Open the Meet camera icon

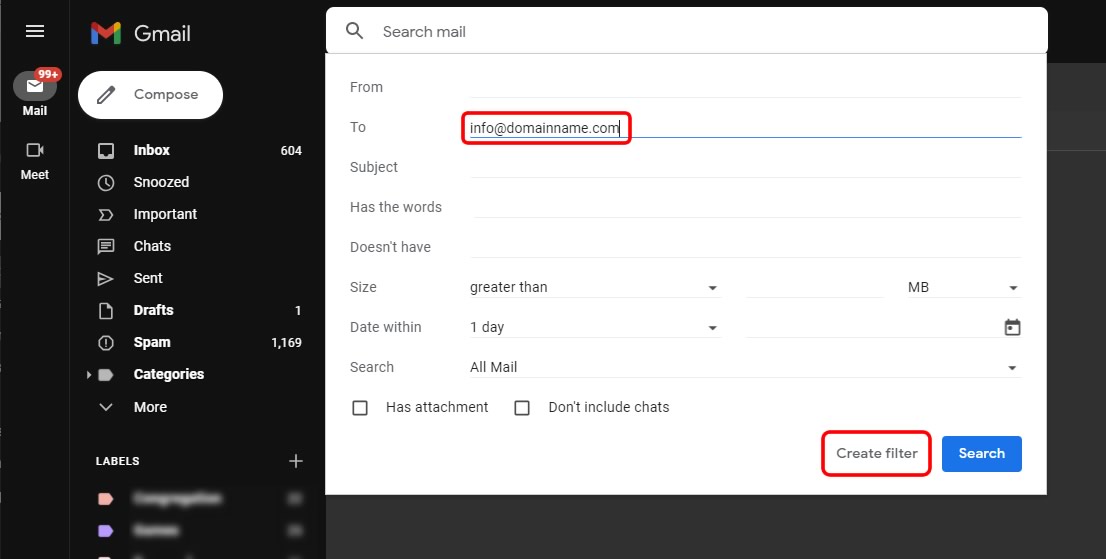click(35, 150)
